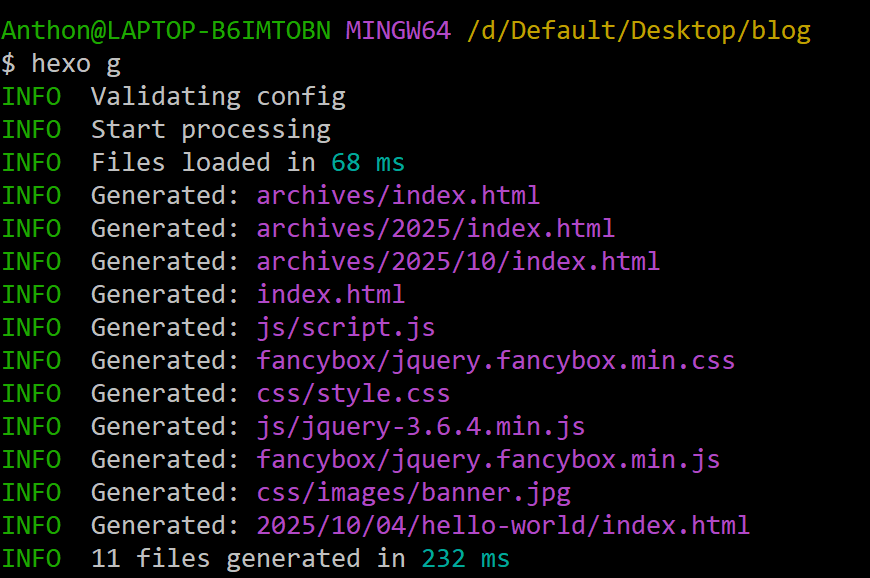Image resolution: width=870 pixels, height=578 pixels.
Task: Click the fancybox/jquery.fancybox.min.css path
Action: click(x=495, y=360)
